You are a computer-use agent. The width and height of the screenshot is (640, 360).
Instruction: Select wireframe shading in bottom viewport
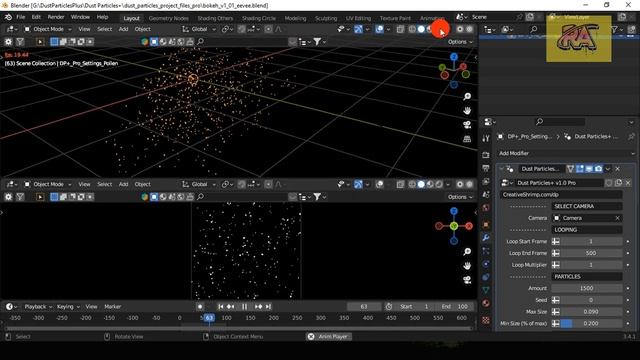pos(412,184)
